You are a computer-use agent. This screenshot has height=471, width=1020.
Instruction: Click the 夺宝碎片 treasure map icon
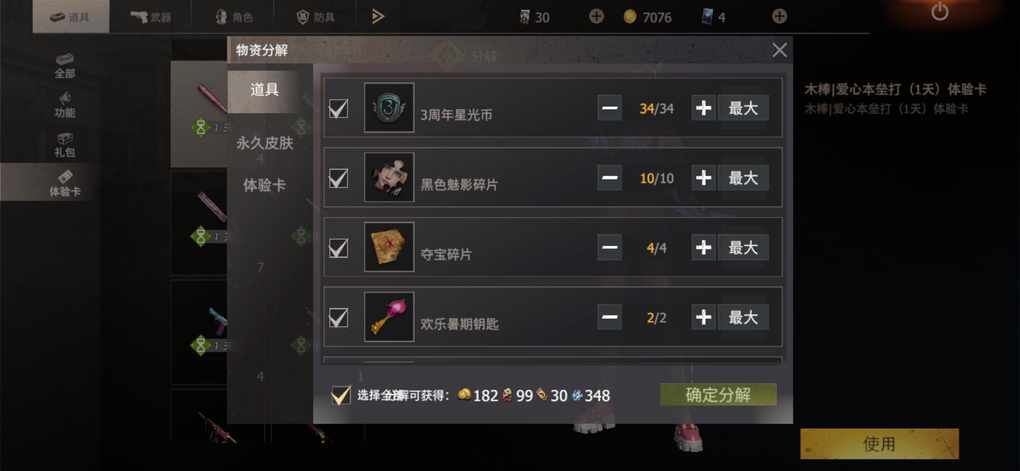389,247
